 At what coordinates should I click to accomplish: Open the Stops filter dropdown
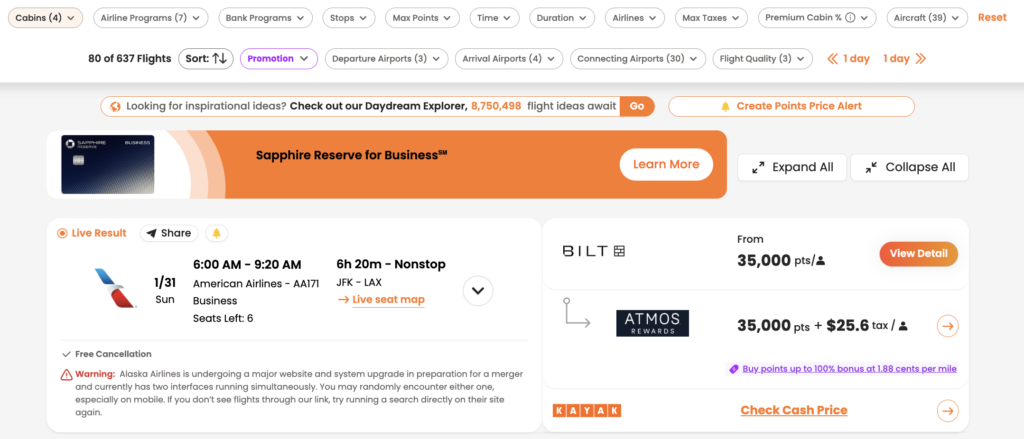coord(348,18)
